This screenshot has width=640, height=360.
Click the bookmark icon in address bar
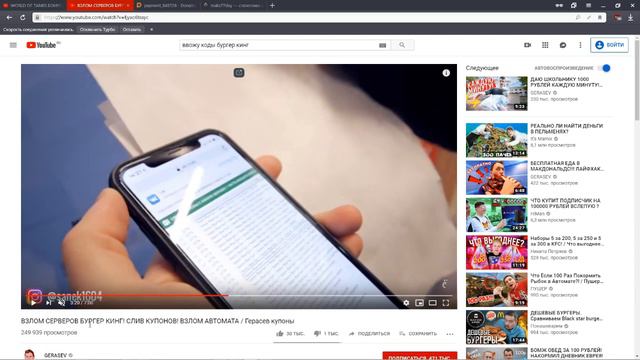coord(600,18)
